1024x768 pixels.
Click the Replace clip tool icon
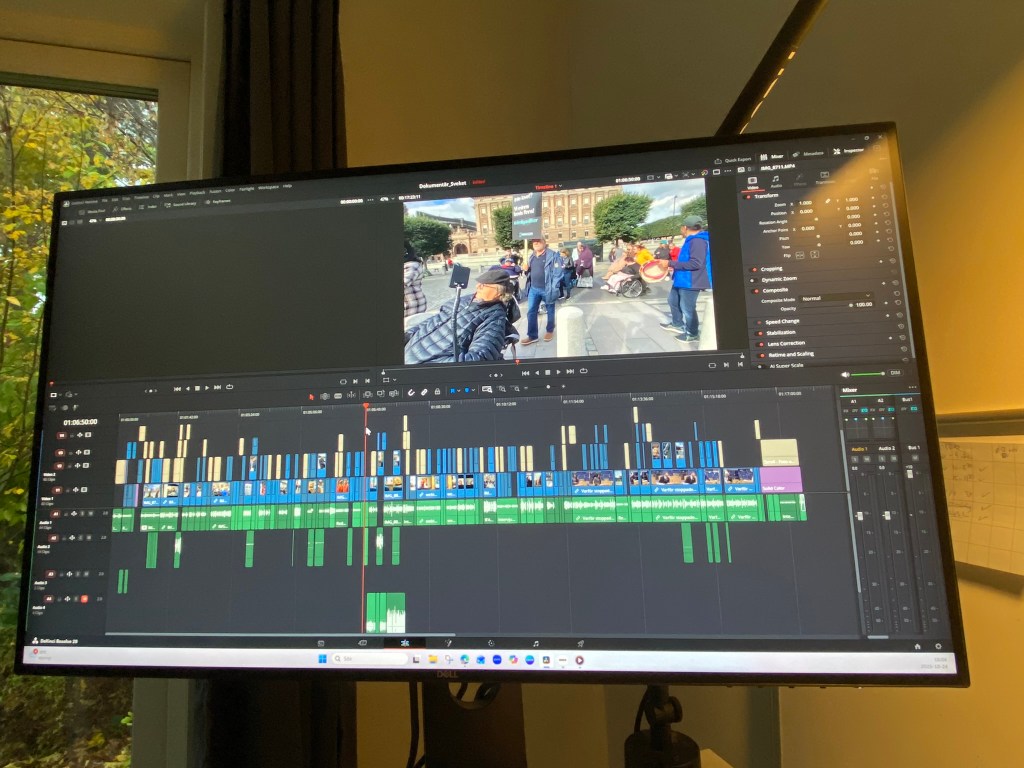click(393, 394)
